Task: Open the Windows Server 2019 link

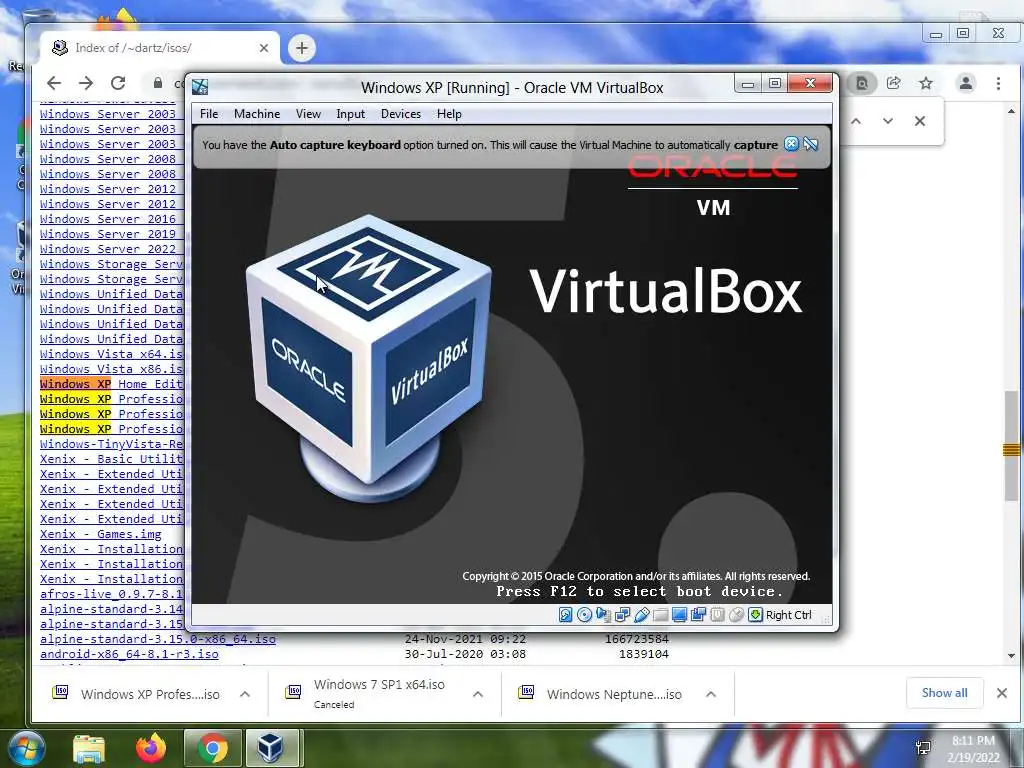Action: click(x=108, y=233)
